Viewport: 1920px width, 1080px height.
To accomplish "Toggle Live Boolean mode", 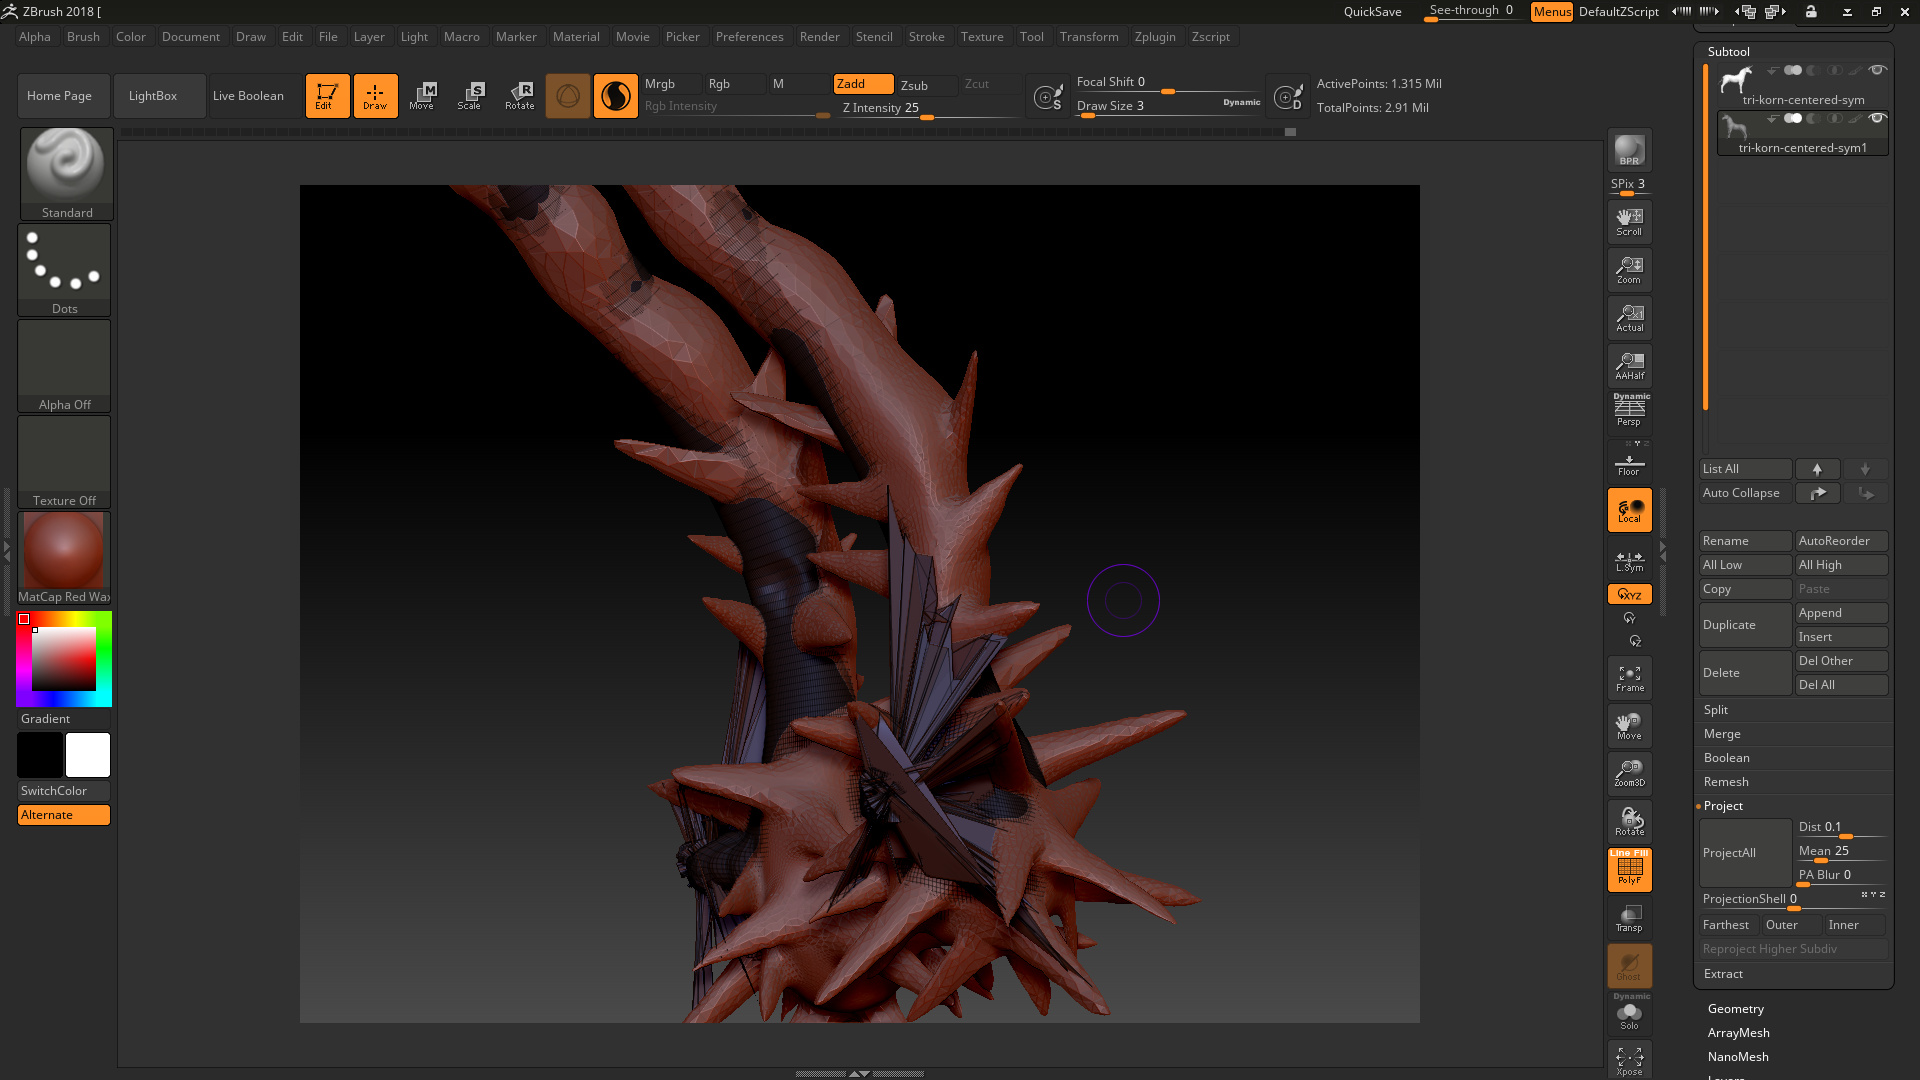I will coord(255,96).
